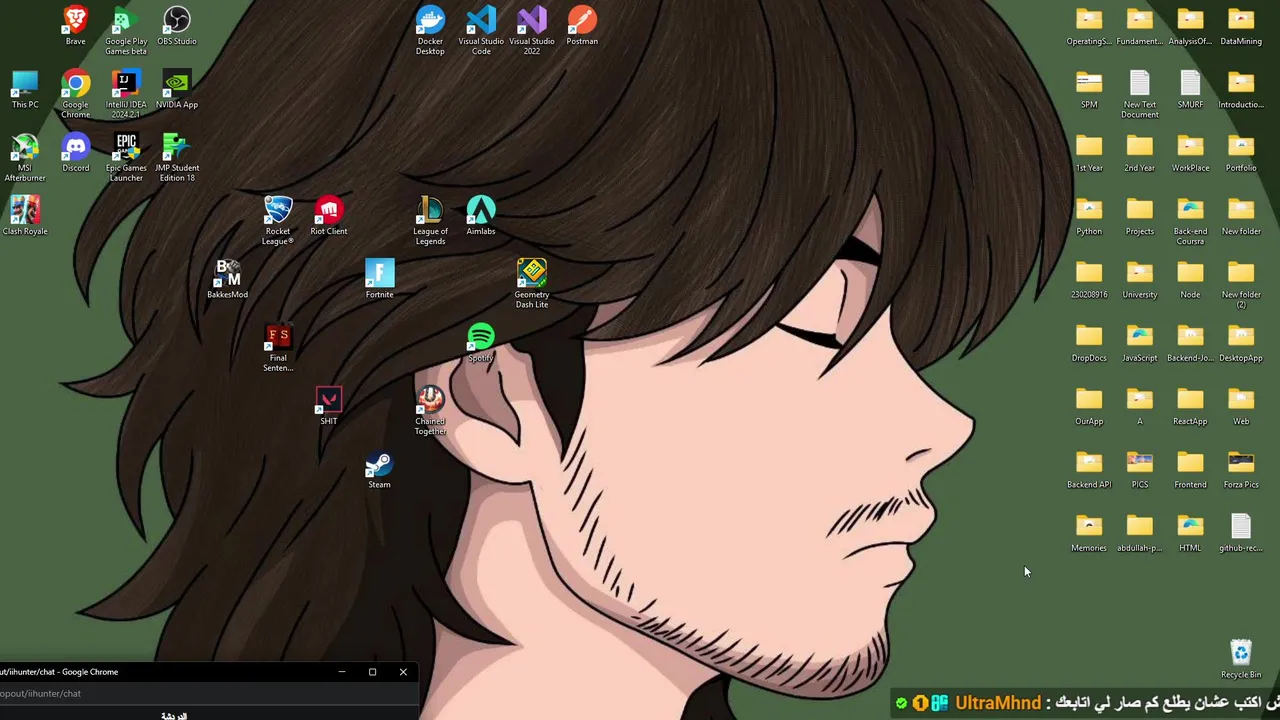Launch Fortnite from desktop
1280x720 pixels.
[379, 278]
